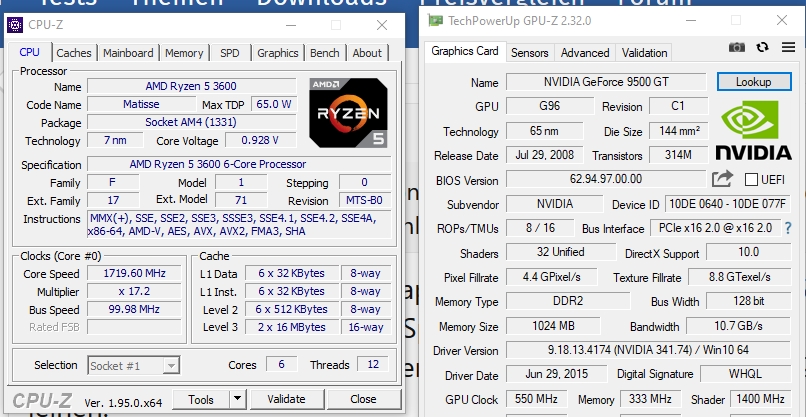Click the CPU-Z title bar app icon
Image resolution: width=806 pixels, height=417 pixels.
point(15,24)
